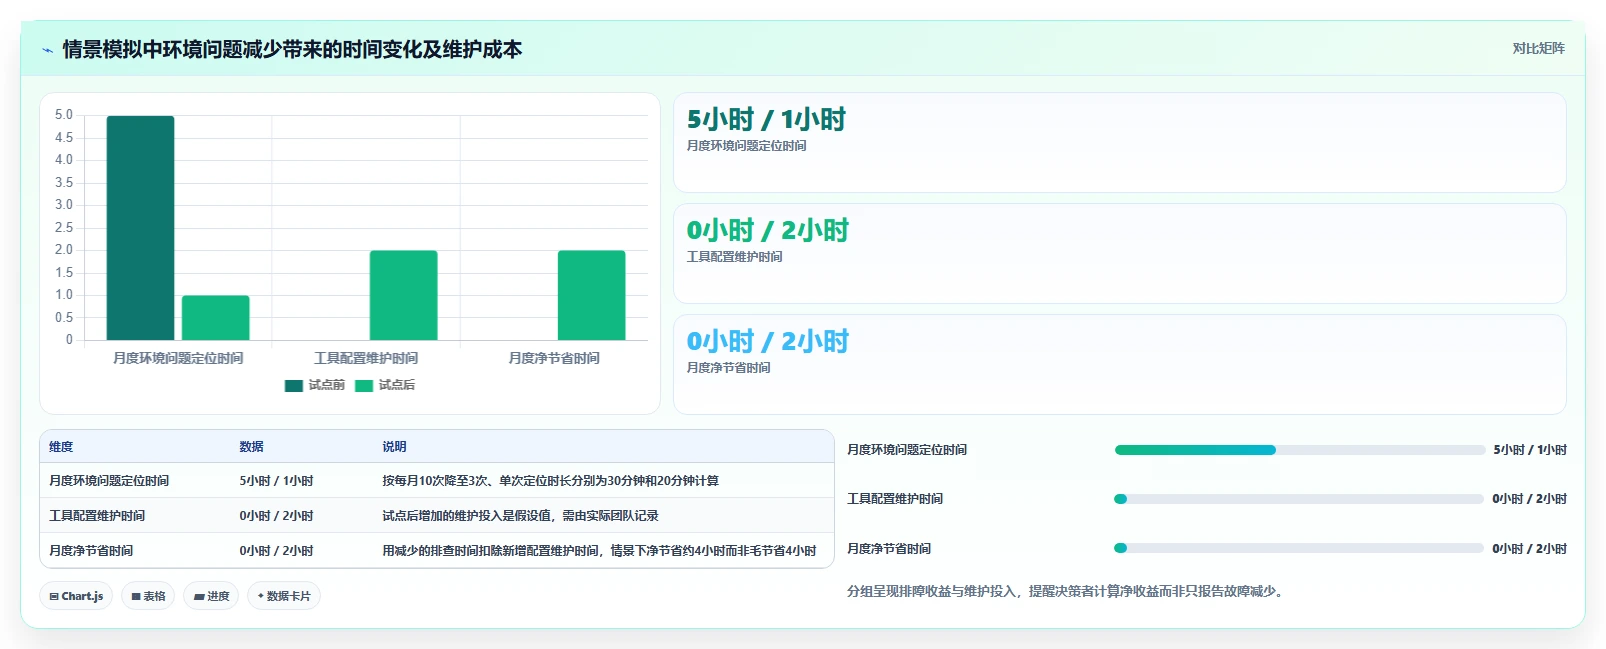The width and height of the screenshot is (1606, 649).
Task: Click the 5小时 / 1小时 table data cell
Action: click(276, 481)
